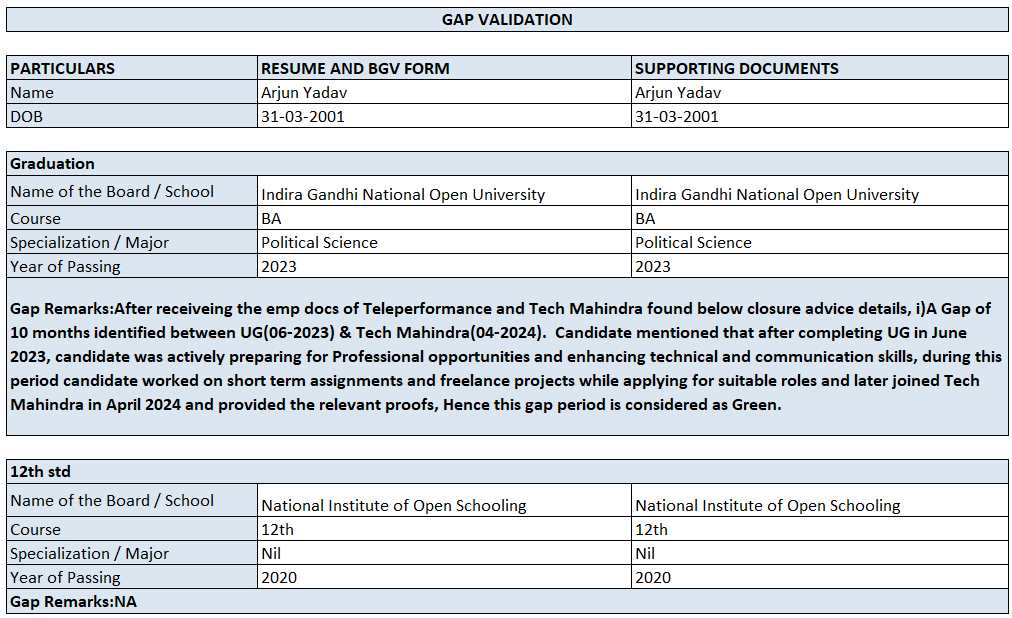Click the Graduation section header row
Screen dimensions: 1012x618
click(x=507, y=164)
